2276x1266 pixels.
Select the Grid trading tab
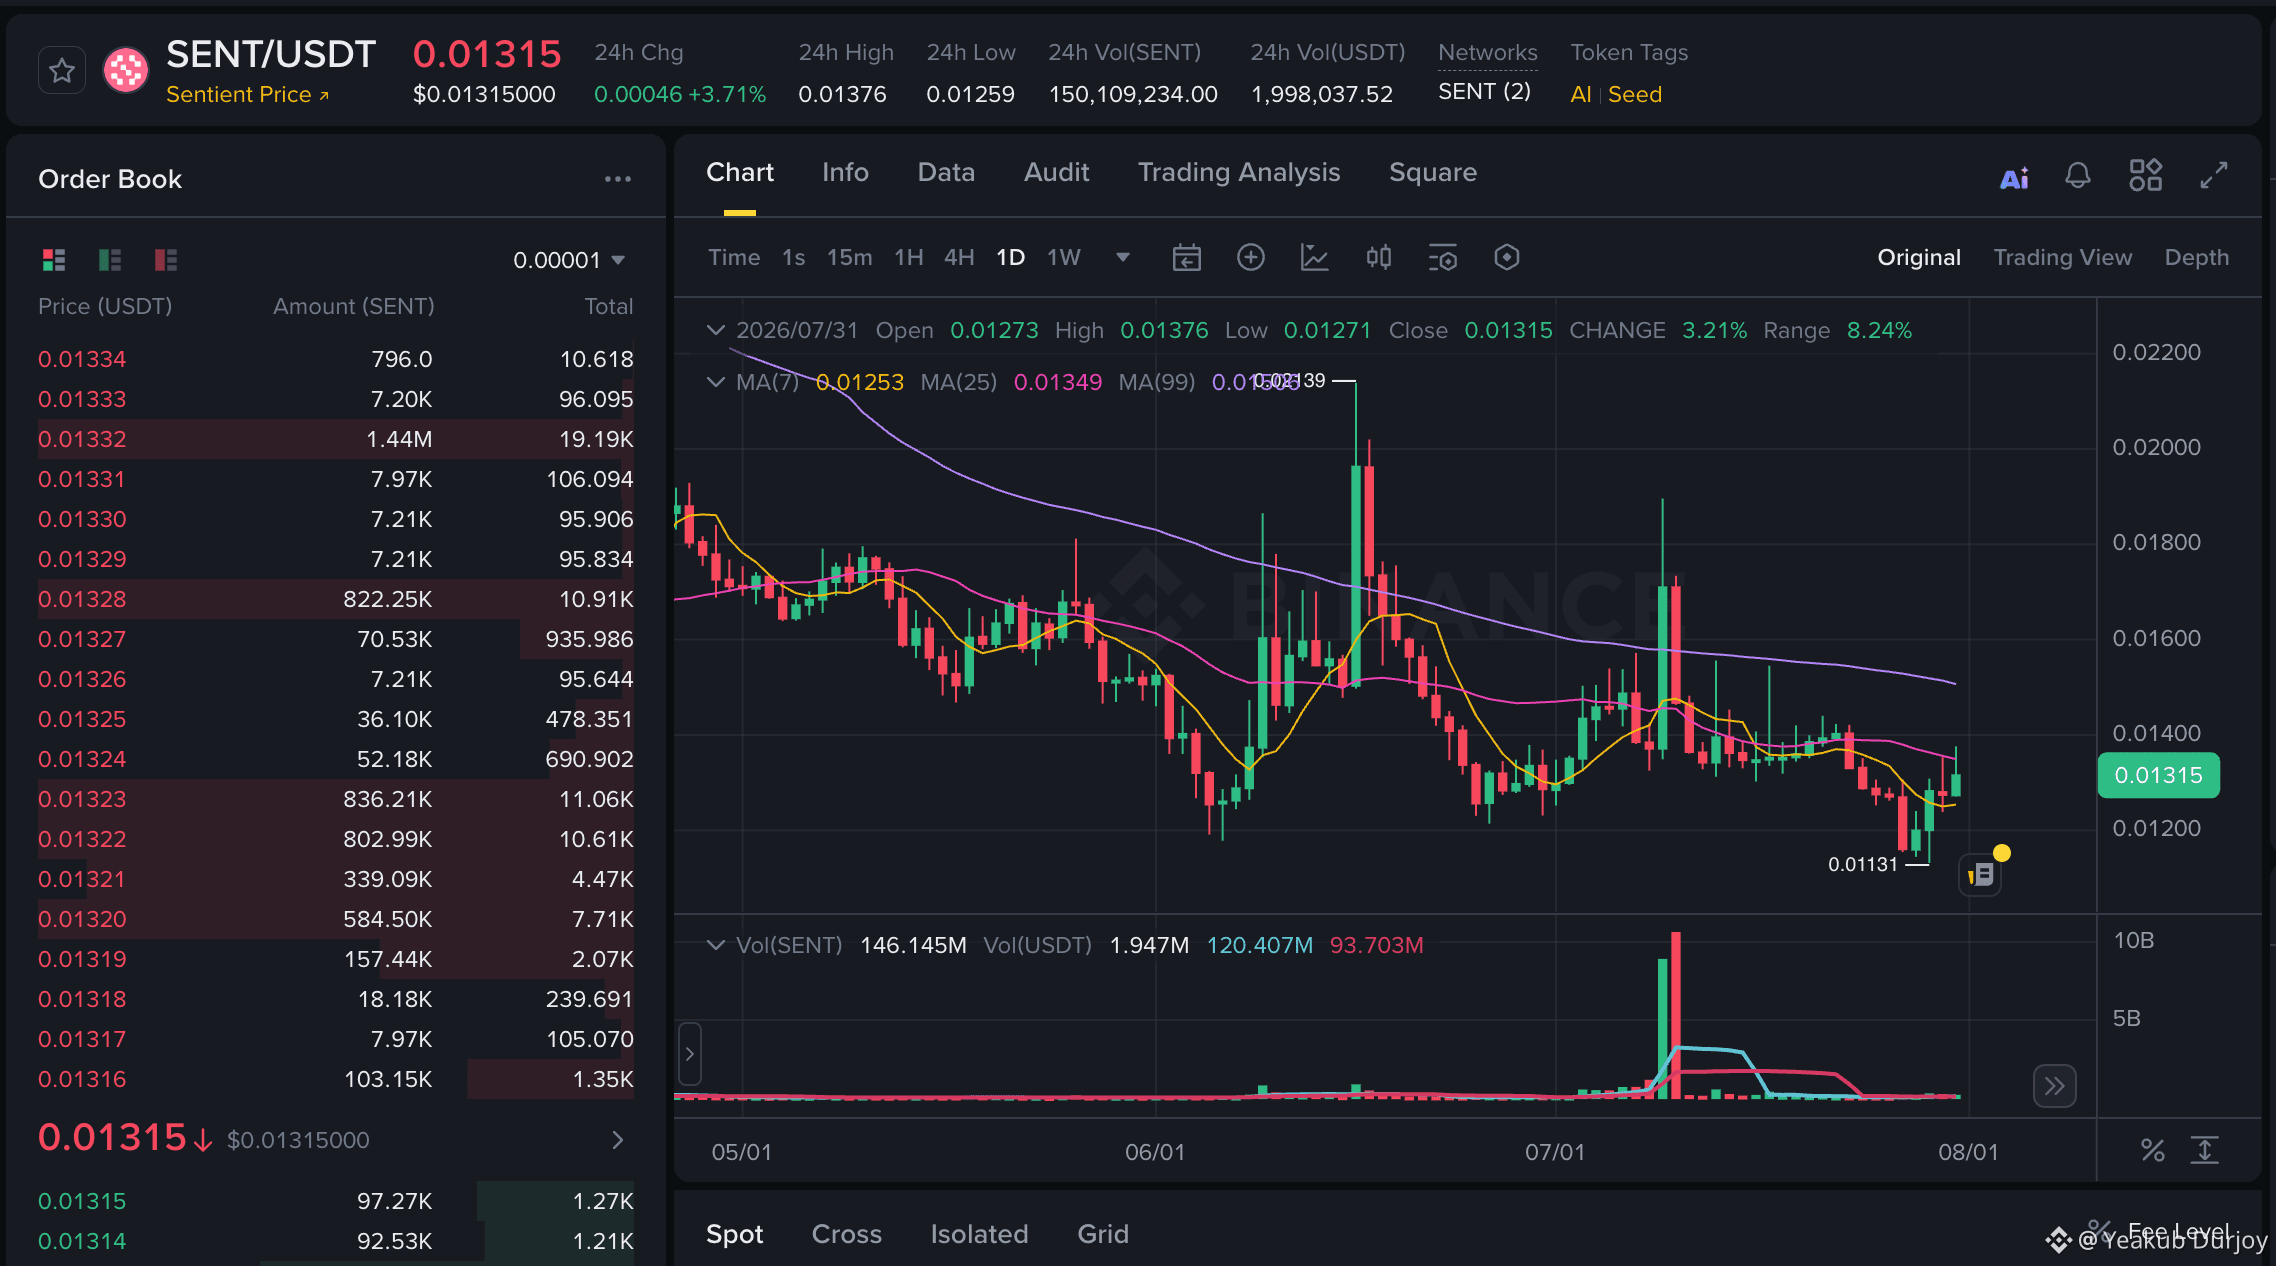point(1103,1234)
